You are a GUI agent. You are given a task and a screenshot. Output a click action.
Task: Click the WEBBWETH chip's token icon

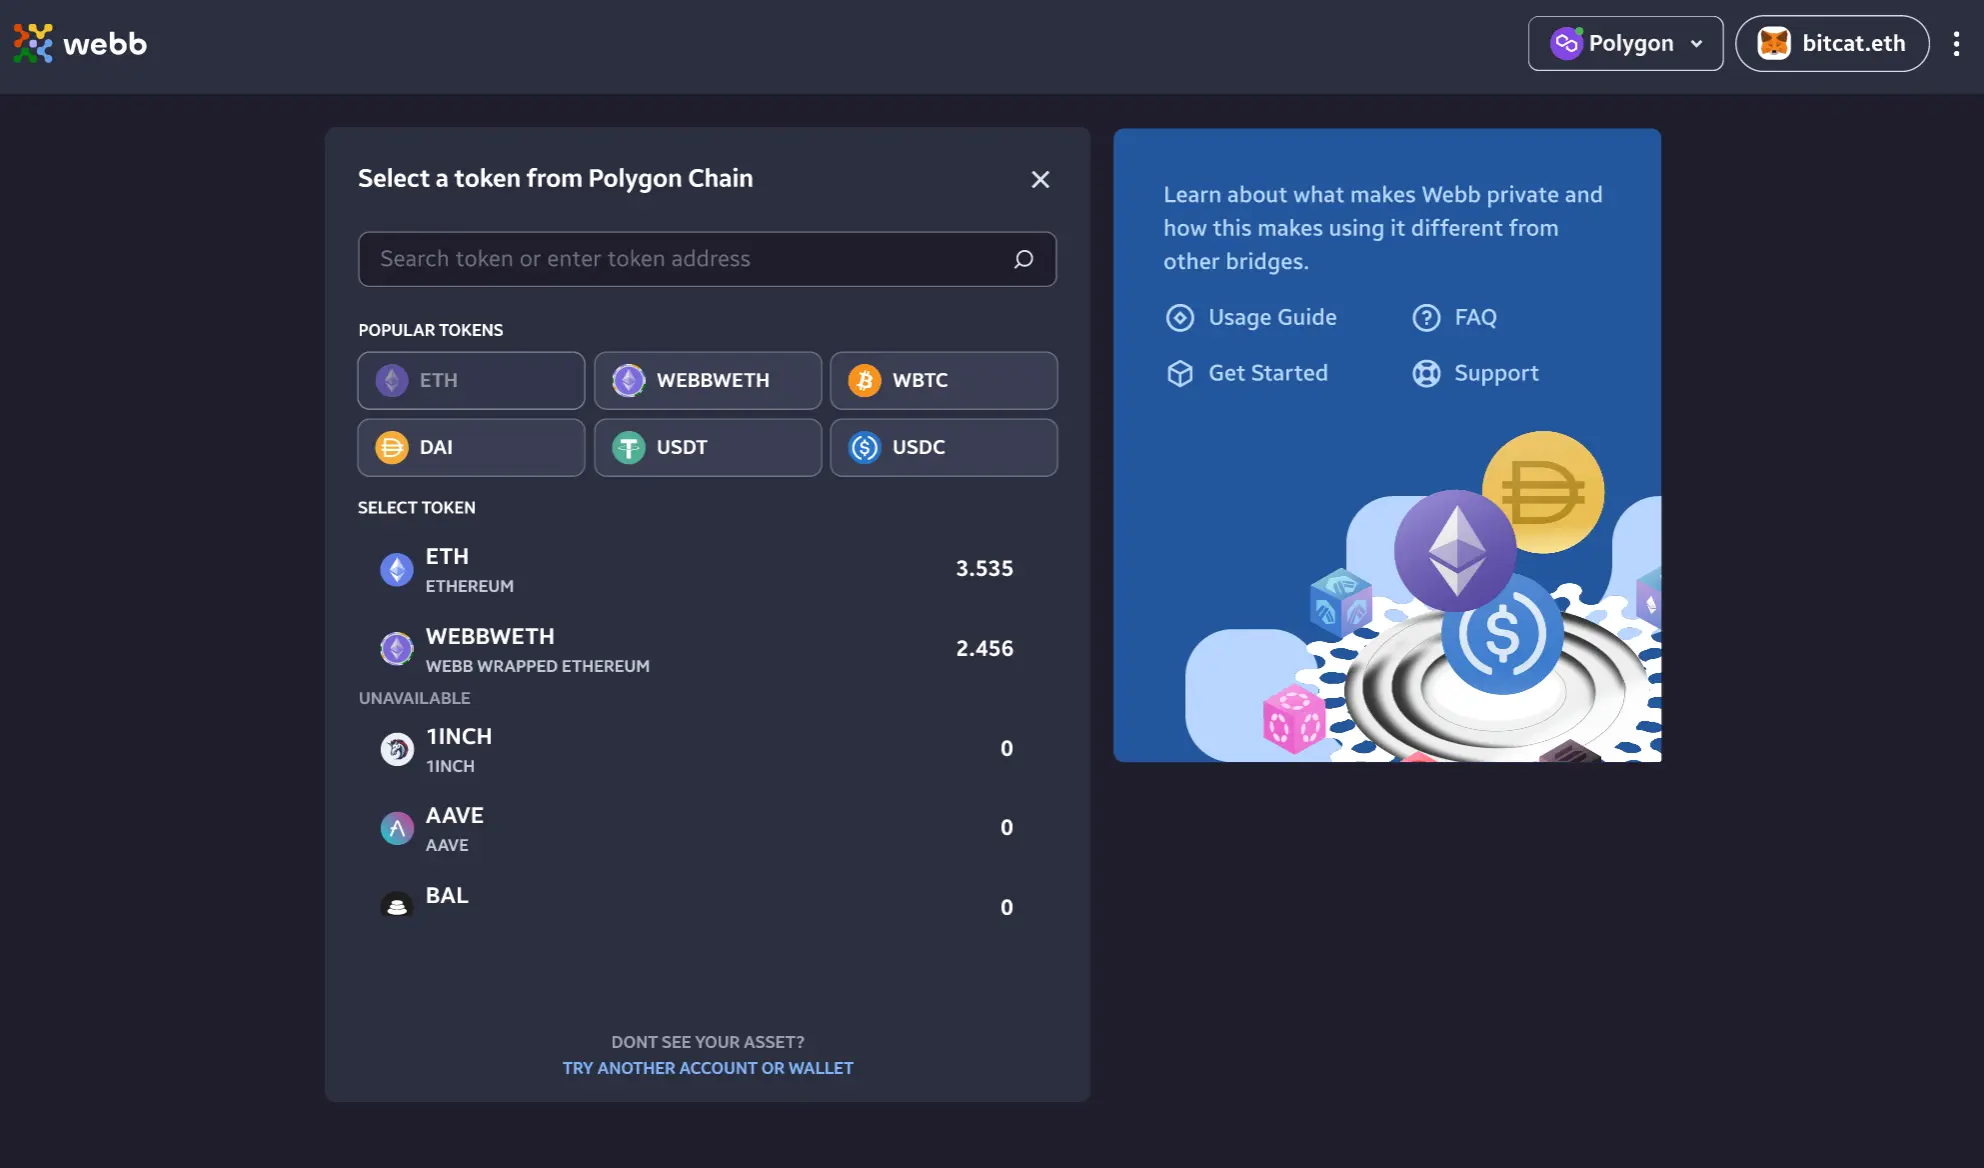pos(628,380)
